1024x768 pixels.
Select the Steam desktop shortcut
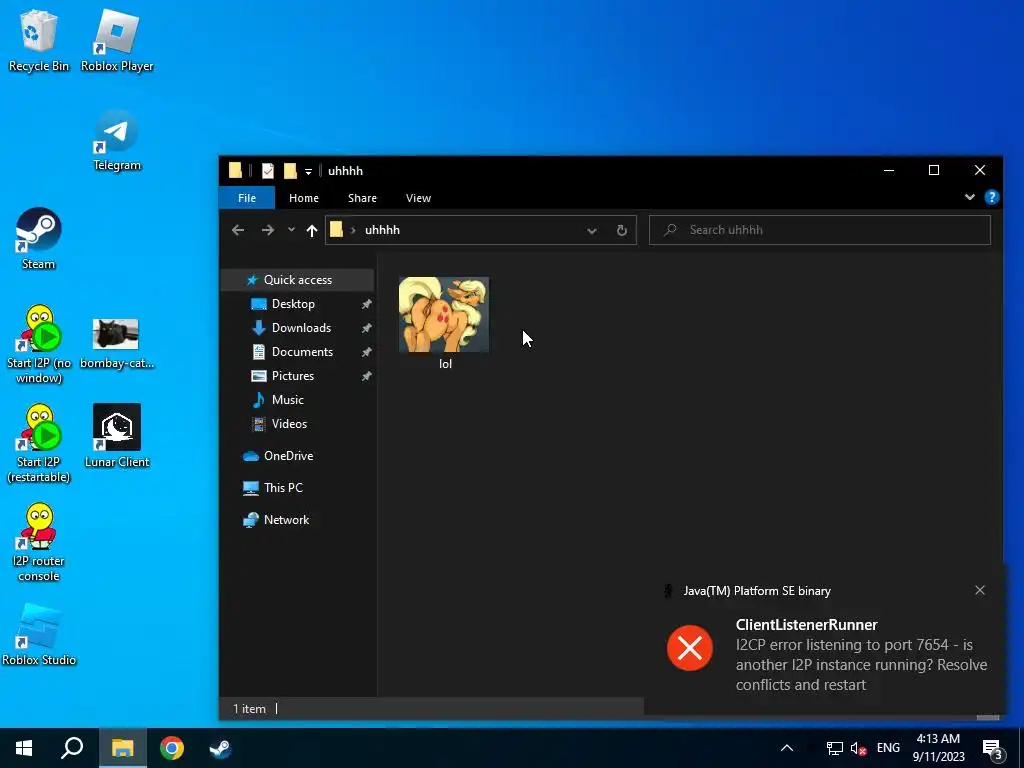pyautogui.click(x=39, y=239)
